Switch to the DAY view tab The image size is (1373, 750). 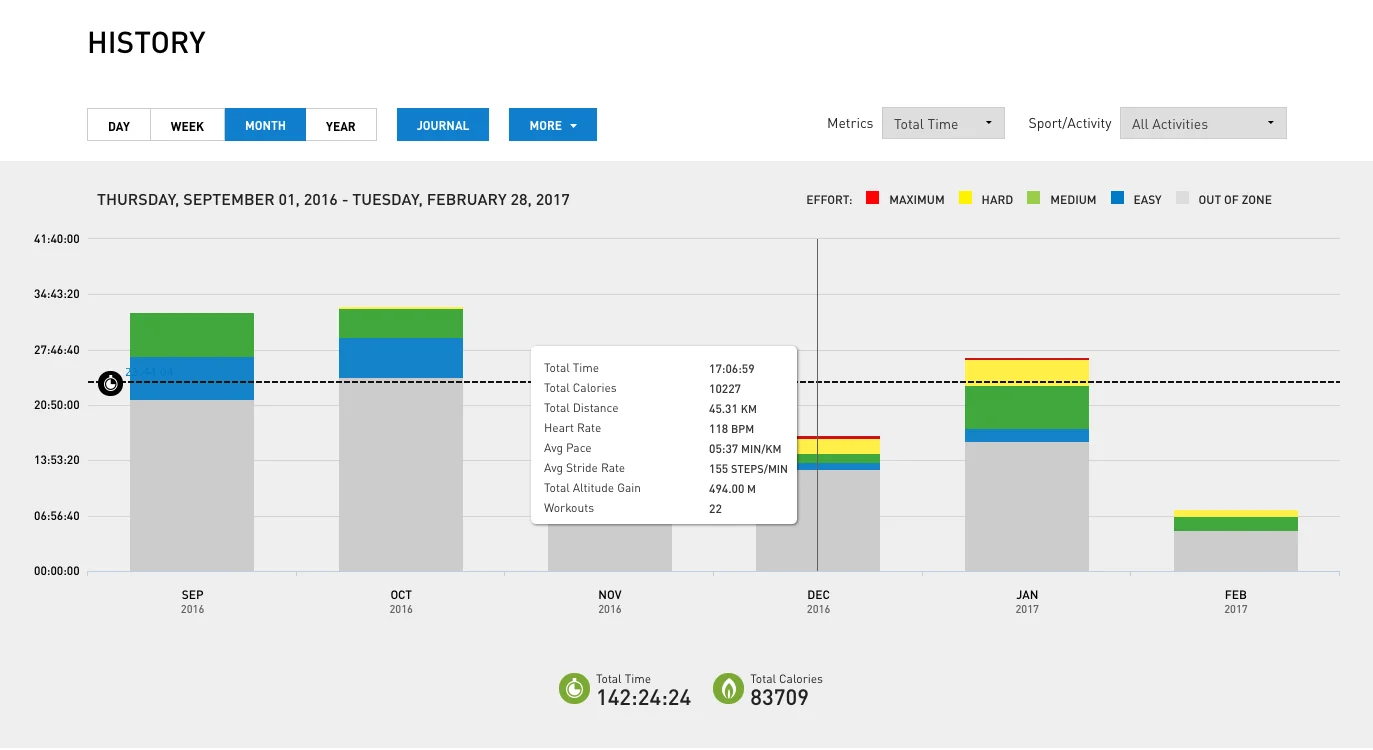point(119,125)
